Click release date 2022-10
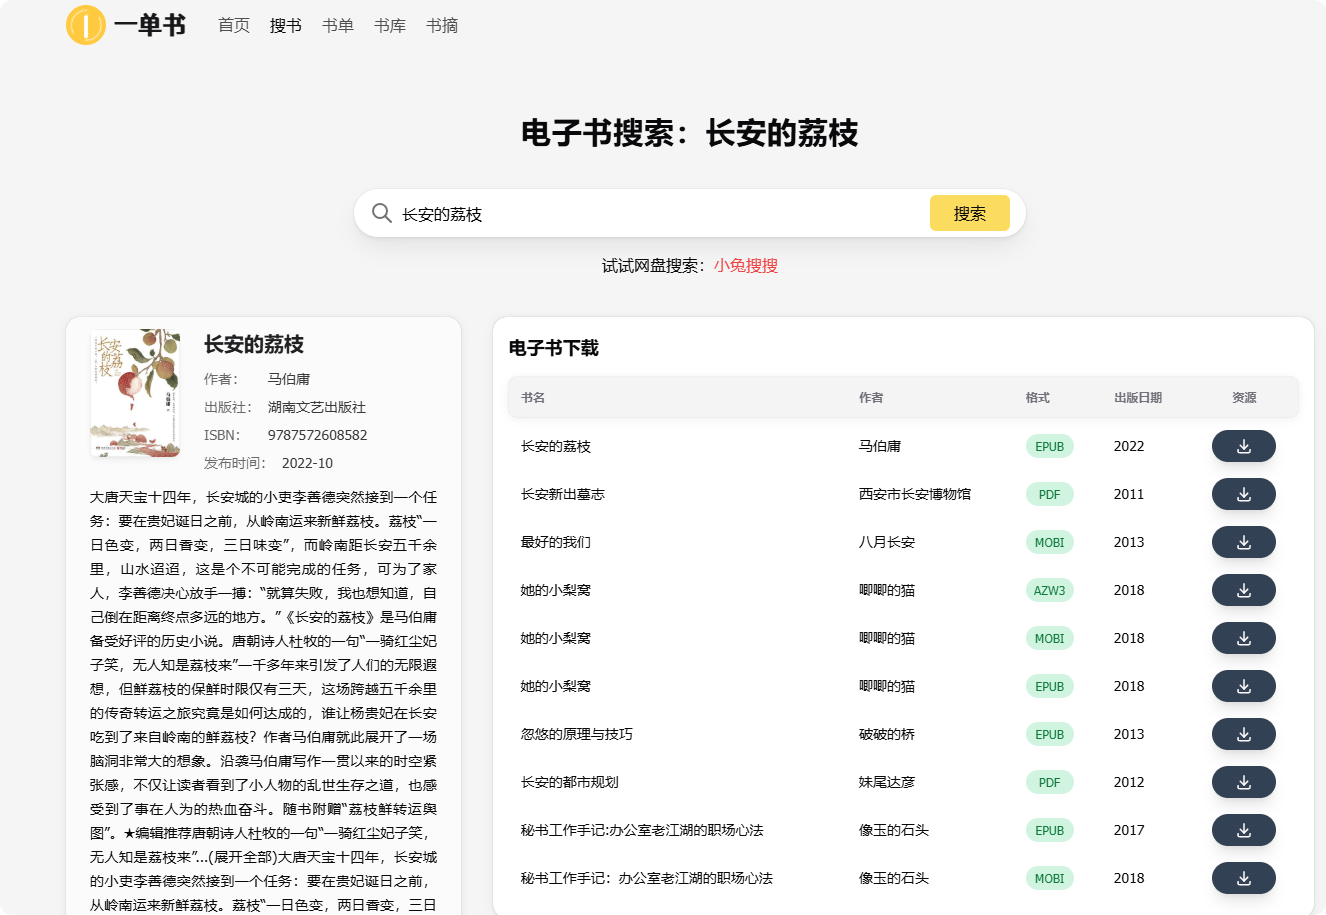Image resolution: width=1326 pixels, height=915 pixels. (x=307, y=463)
